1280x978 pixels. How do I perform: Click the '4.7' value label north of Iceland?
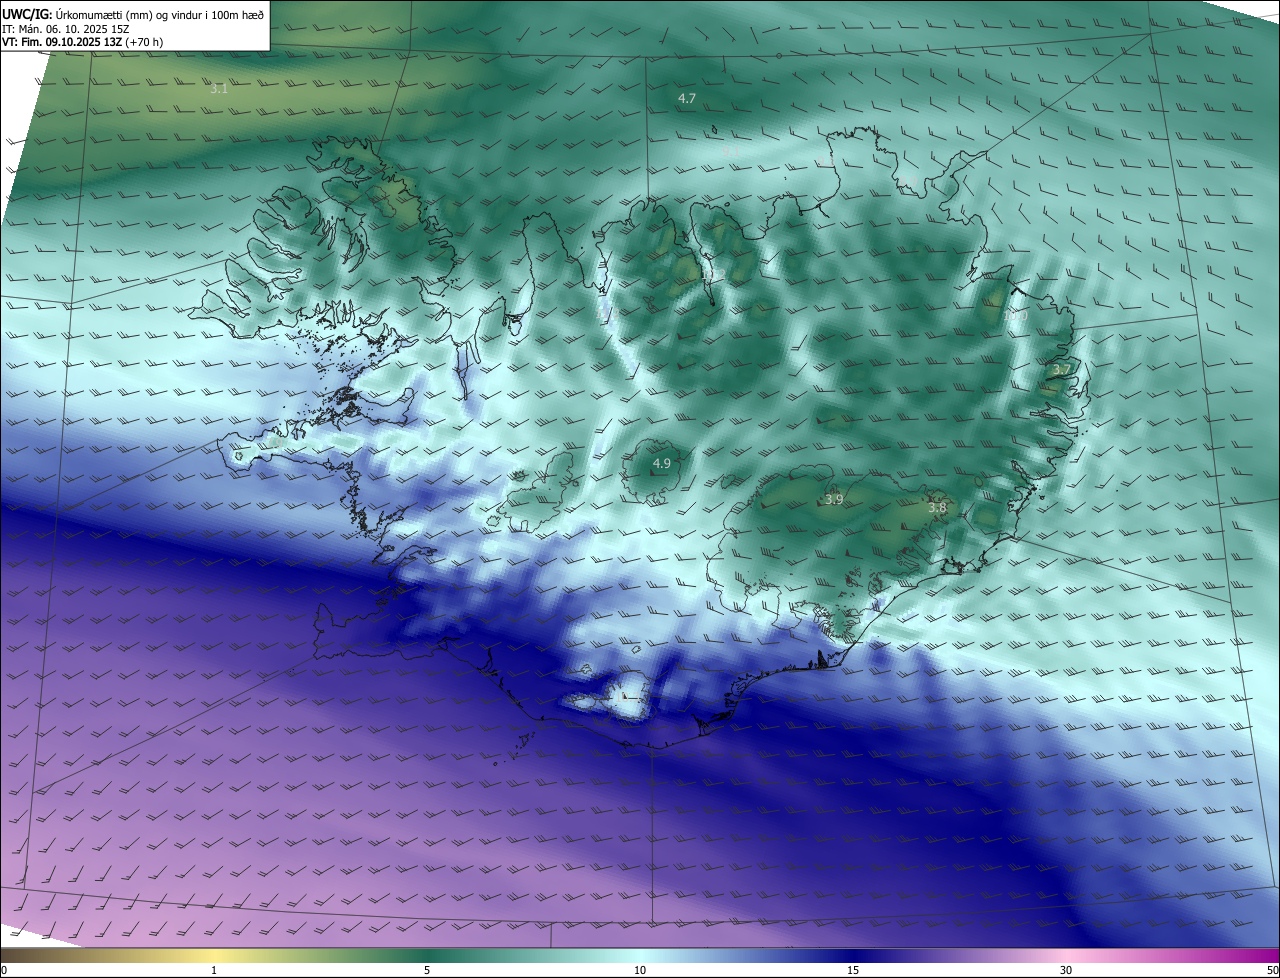click(x=687, y=98)
